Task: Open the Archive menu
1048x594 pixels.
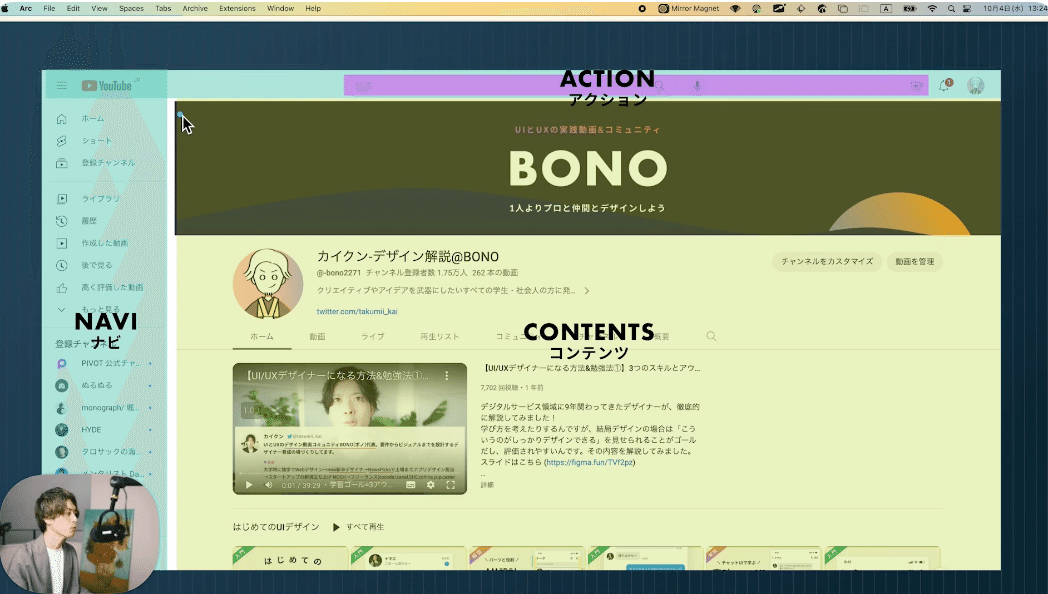Action: point(195,9)
